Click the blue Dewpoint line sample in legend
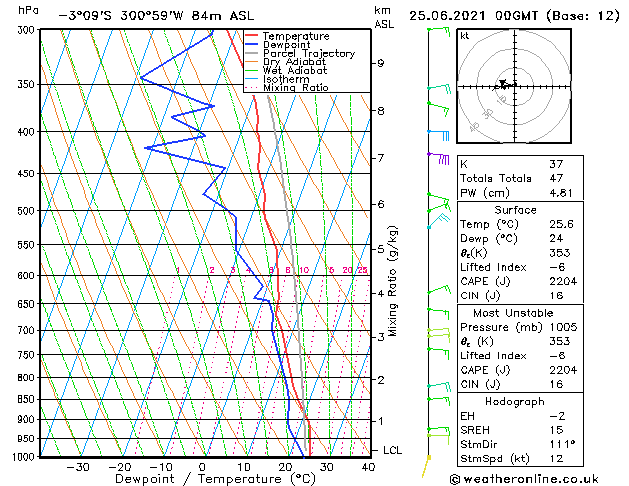The height and width of the screenshot is (486, 629). tap(251, 45)
